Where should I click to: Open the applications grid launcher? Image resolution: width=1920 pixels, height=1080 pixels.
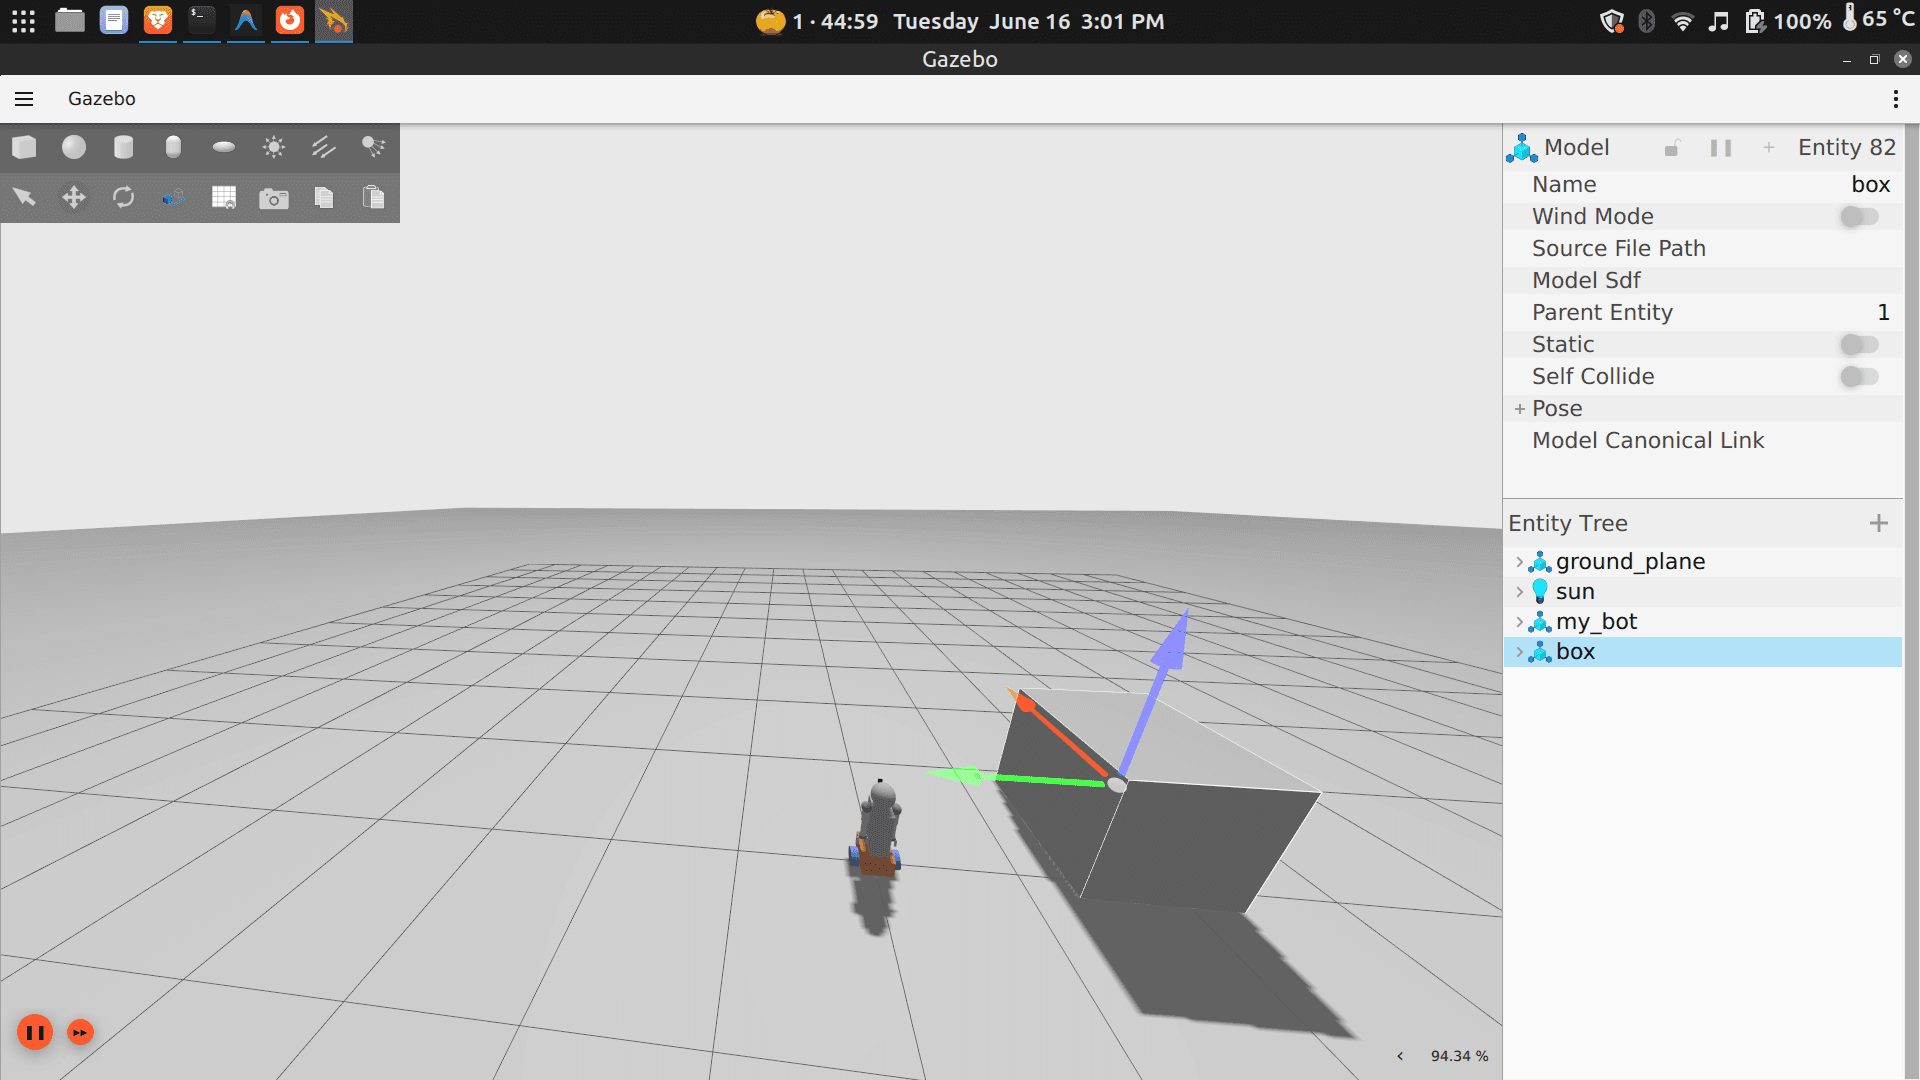coord(24,21)
